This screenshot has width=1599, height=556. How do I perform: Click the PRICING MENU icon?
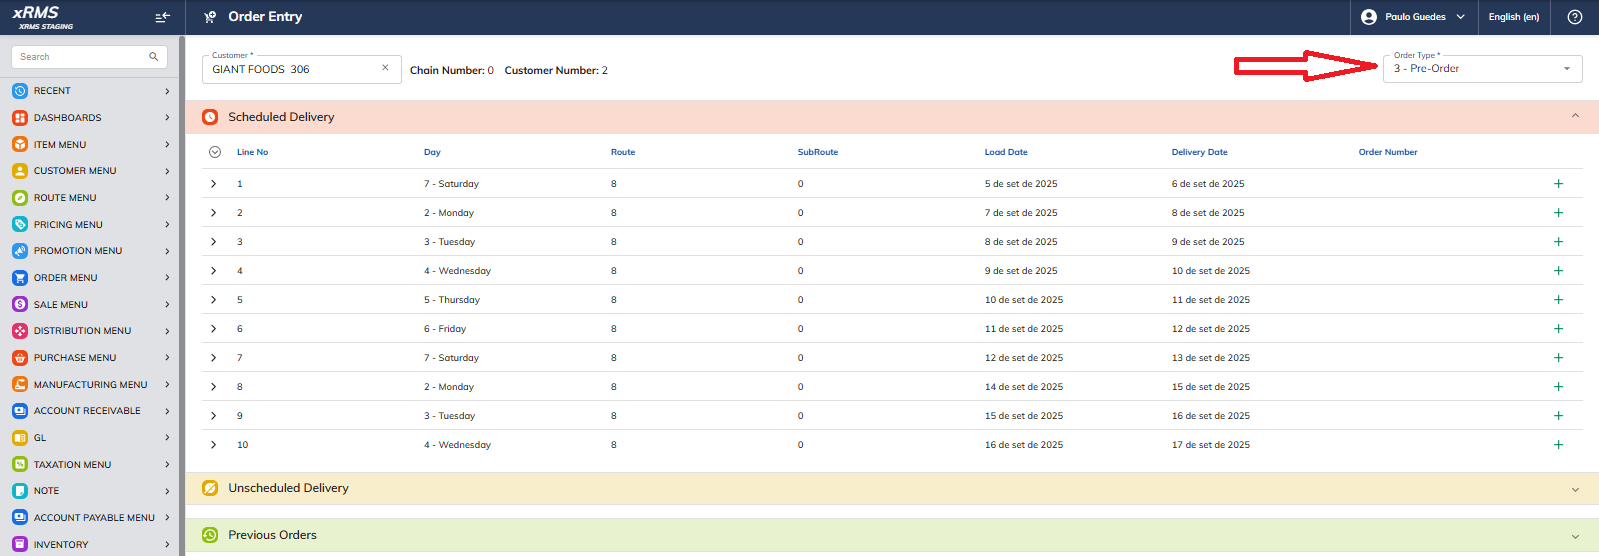(x=20, y=224)
